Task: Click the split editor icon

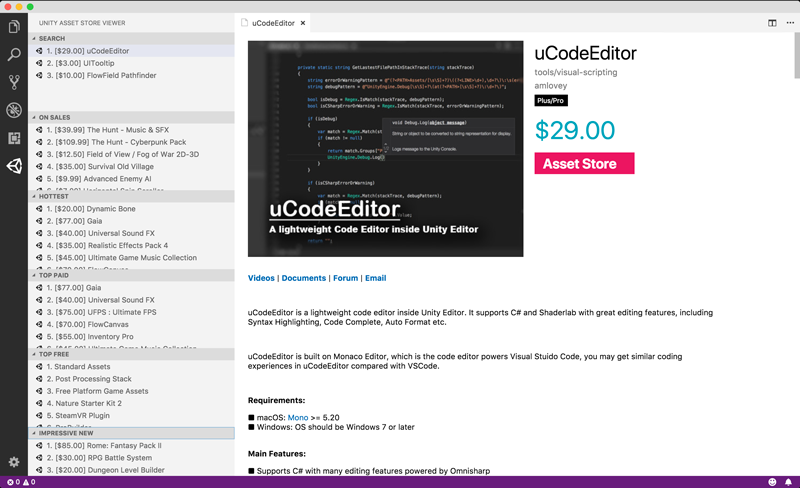Action: (x=772, y=23)
